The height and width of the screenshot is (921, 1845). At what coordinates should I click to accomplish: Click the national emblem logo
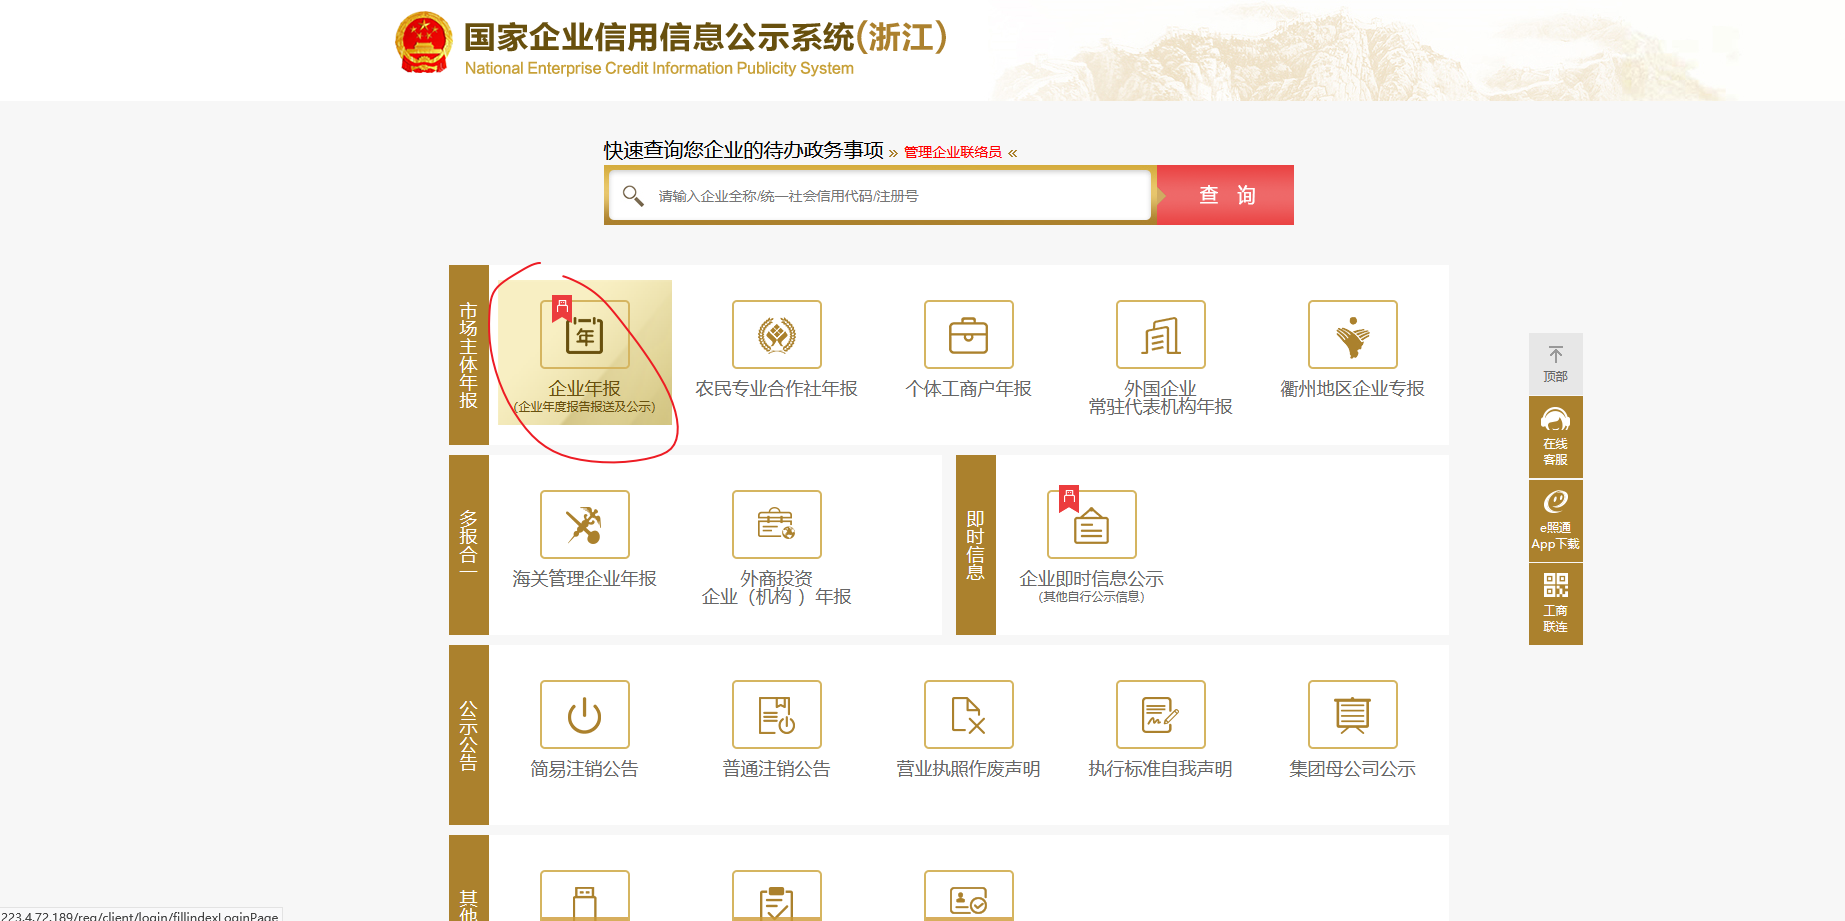[424, 43]
